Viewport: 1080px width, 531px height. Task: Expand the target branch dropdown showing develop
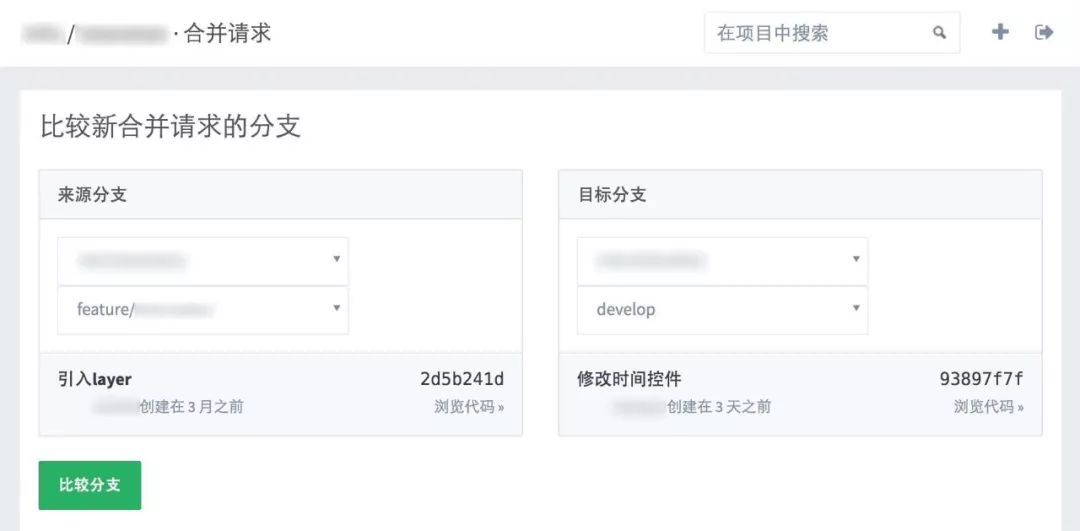pyautogui.click(x=722, y=310)
